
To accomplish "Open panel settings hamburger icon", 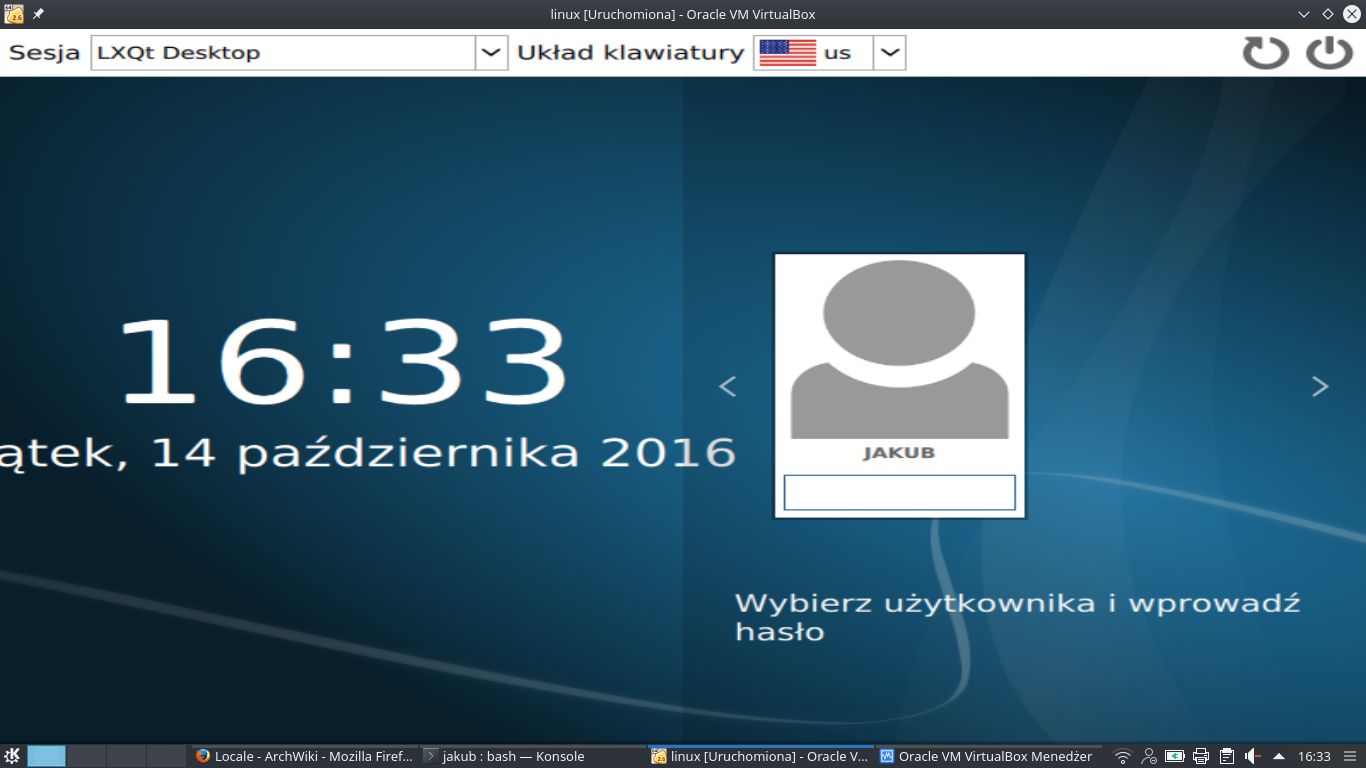I will pyautogui.click(x=1351, y=756).
